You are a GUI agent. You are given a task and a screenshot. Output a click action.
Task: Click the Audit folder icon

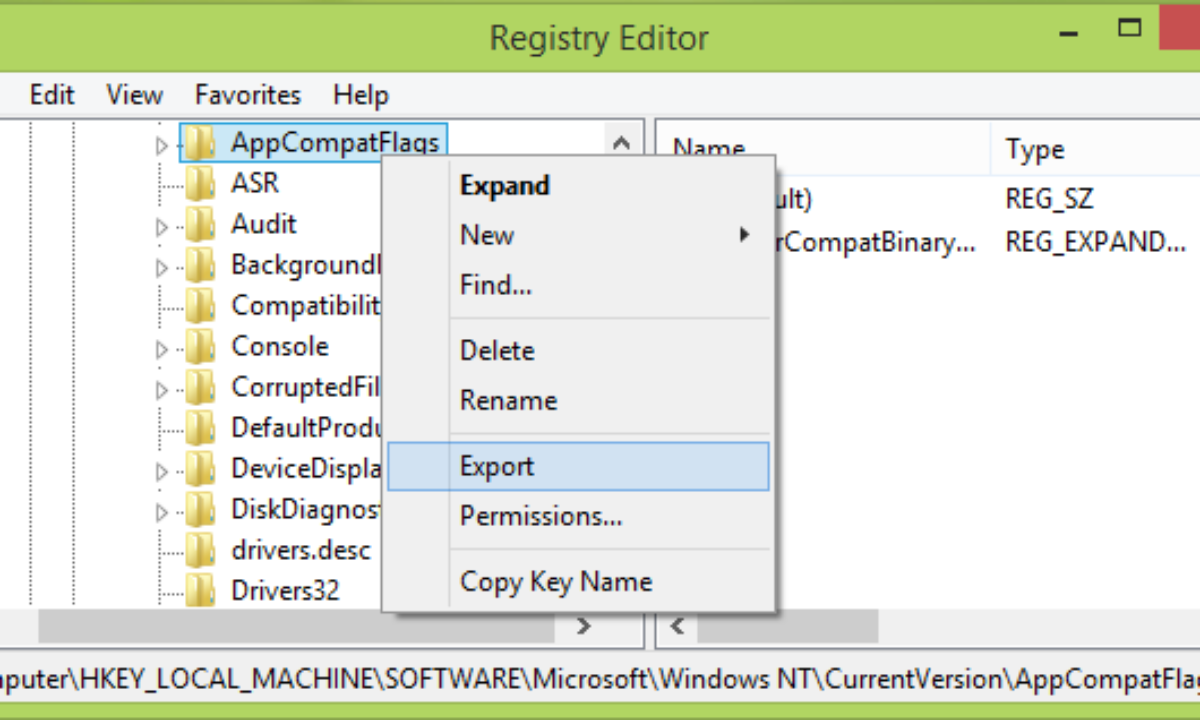pos(200,225)
